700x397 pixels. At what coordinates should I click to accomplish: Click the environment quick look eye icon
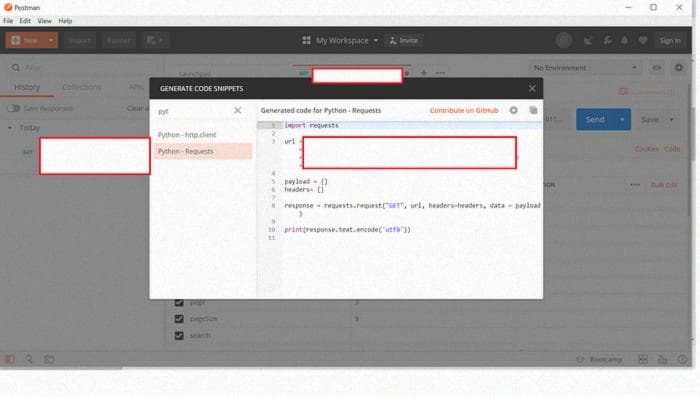coord(656,68)
